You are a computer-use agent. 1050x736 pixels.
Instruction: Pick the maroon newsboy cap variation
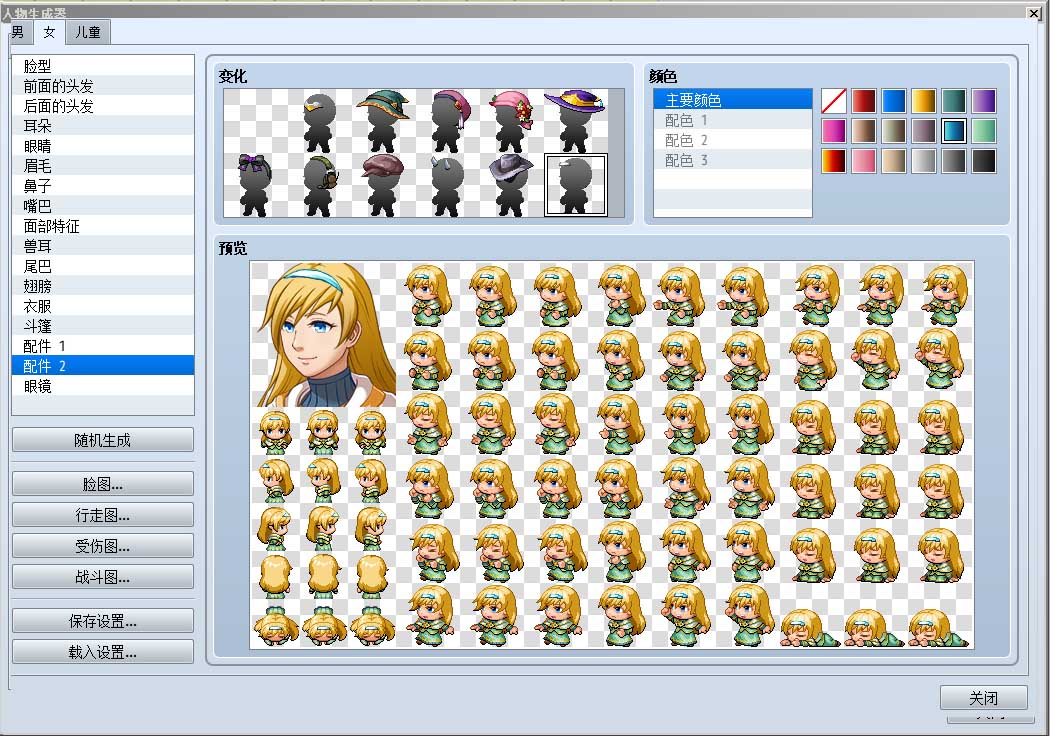pyautogui.click(x=382, y=185)
